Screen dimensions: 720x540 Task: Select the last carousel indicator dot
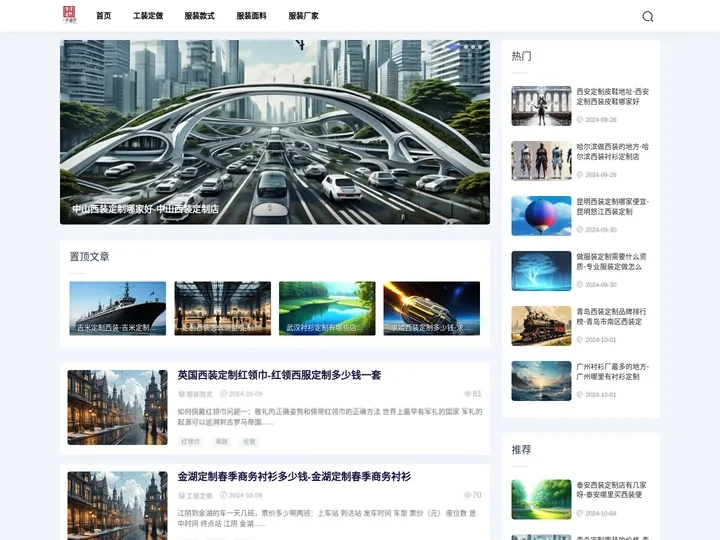click(480, 47)
